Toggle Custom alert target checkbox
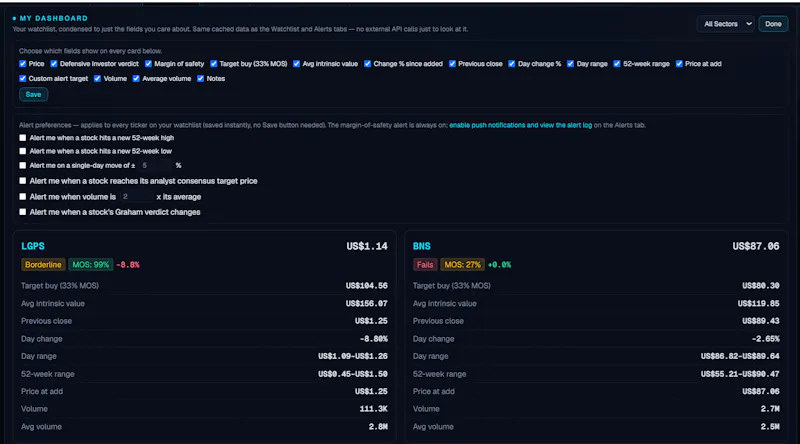The height and width of the screenshot is (444, 800). tap(22, 79)
